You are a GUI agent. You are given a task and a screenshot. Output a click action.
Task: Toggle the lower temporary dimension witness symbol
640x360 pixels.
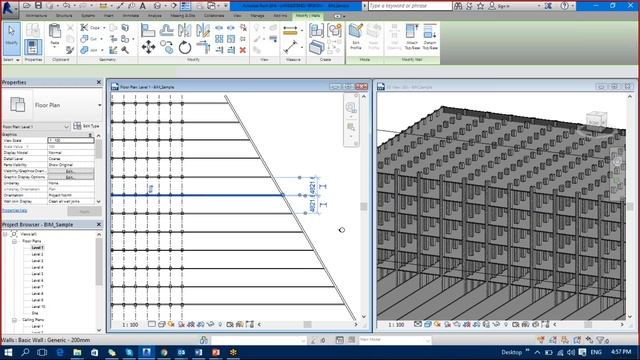(x=323, y=205)
